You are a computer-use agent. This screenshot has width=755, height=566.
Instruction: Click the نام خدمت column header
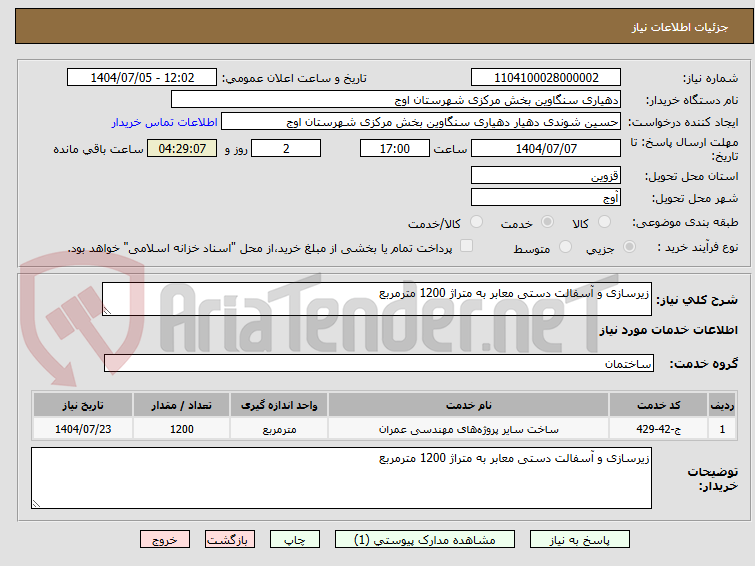[x=469, y=405]
